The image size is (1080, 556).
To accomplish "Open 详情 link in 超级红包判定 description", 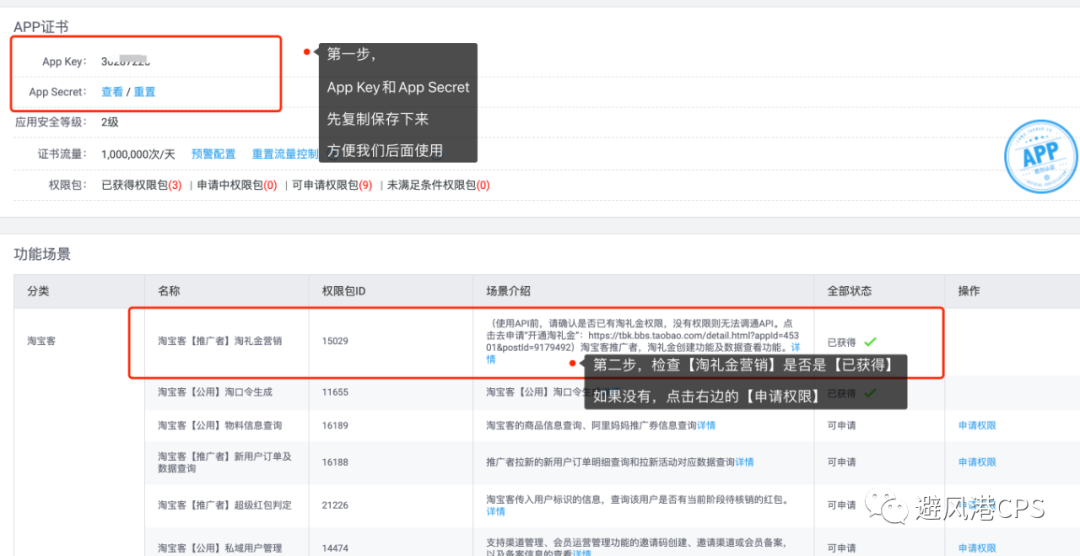I will click(x=495, y=511).
